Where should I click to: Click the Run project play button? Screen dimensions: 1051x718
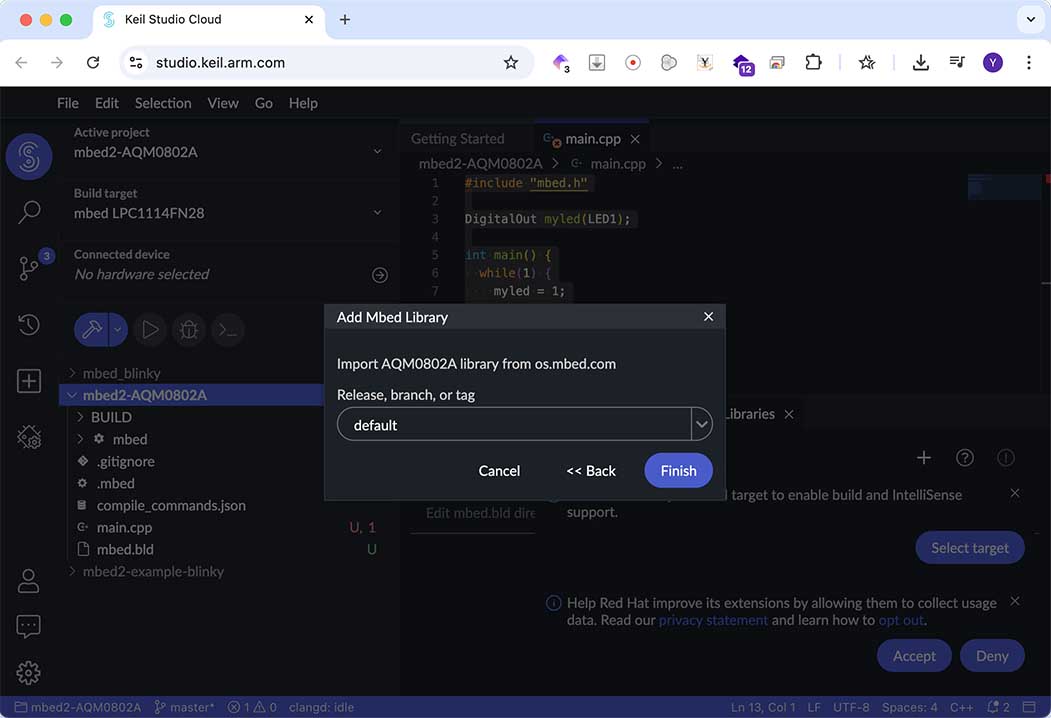[150, 329]
